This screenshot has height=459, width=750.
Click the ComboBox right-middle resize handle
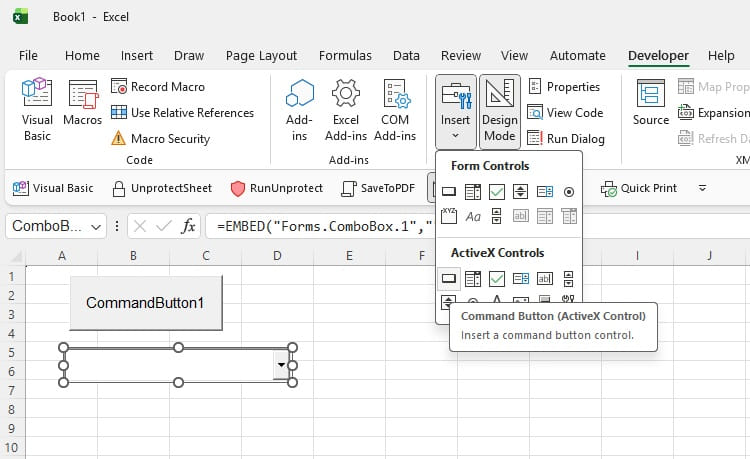pyautogui.click(x=293, y=365)
